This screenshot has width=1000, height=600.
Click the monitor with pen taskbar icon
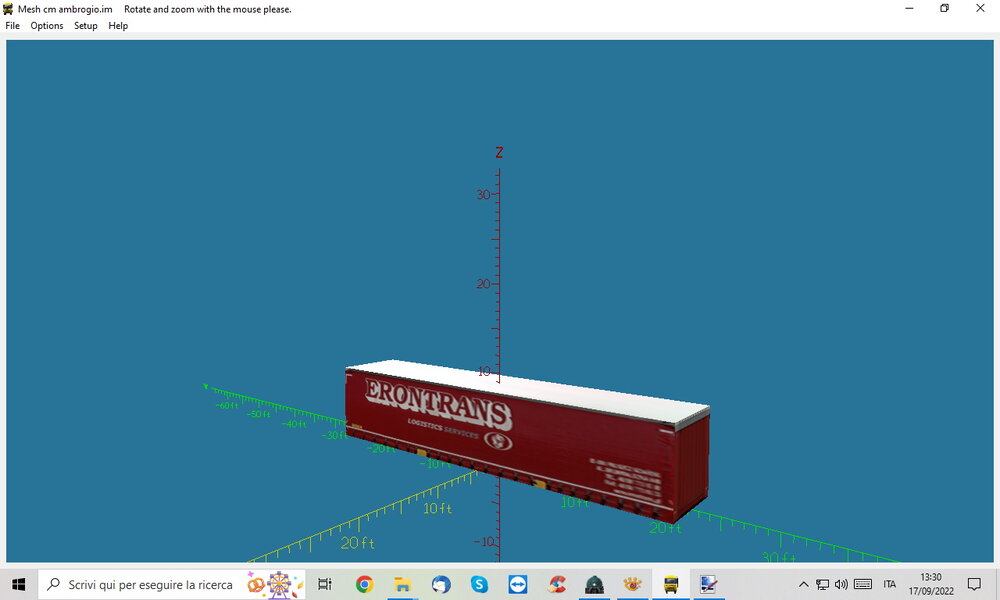[x=709, y=584]
